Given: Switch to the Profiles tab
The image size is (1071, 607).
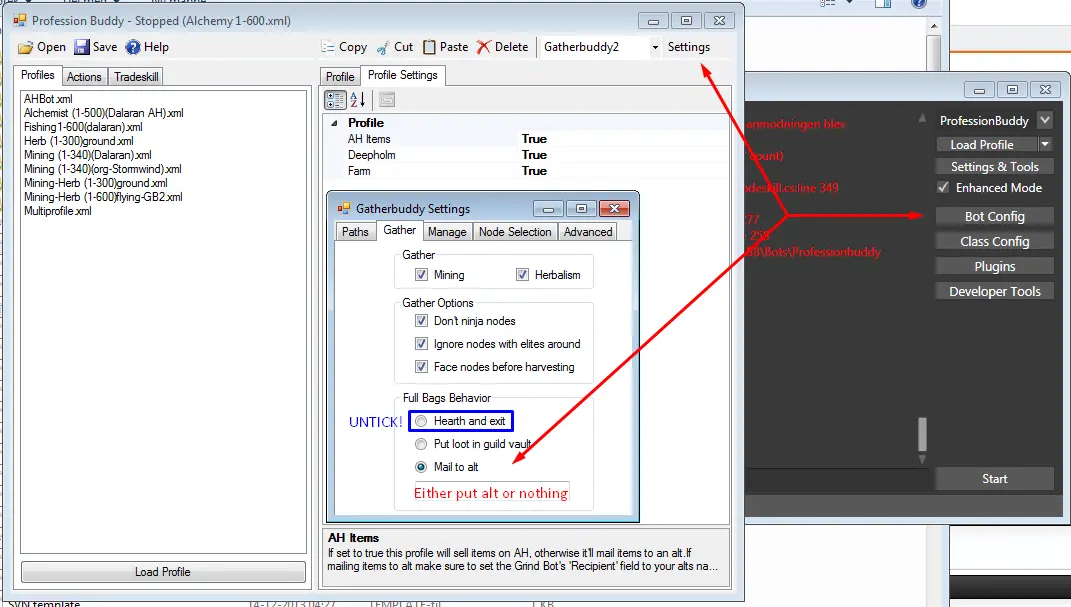Looking at the screenshot, I should pyautogui.click(x=38, y=75).
